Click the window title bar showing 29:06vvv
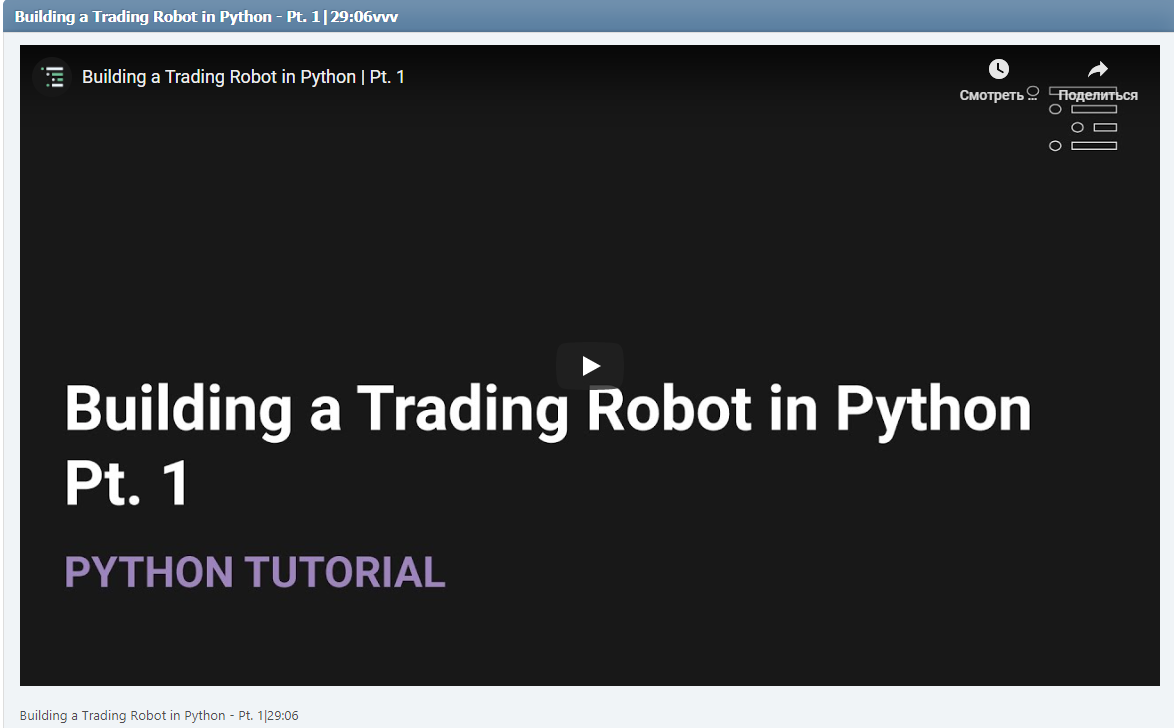The height and width of the screenshot is (728, 1174). tap(587, 16)
